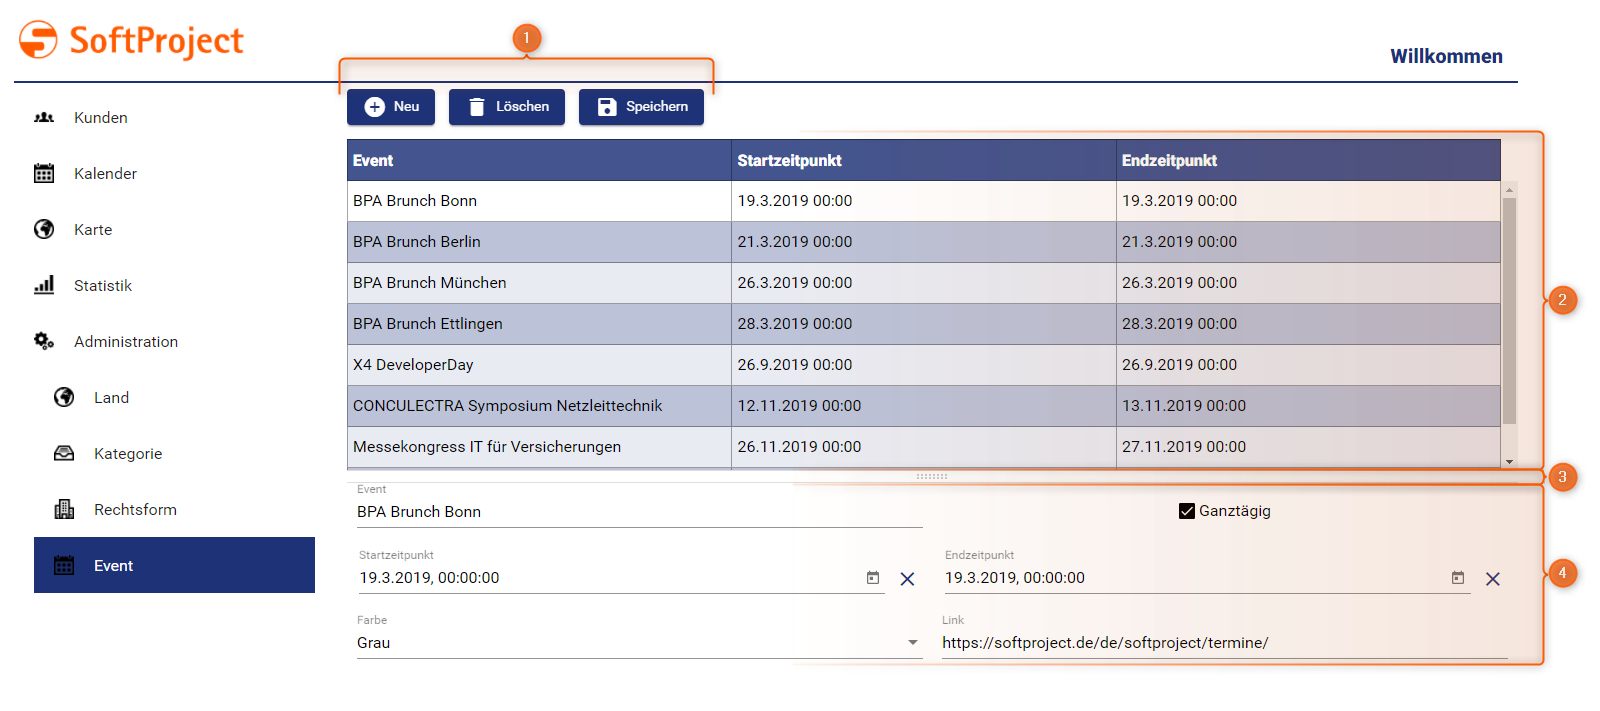
Task: Click the Speichern save button
Action: (x=641, y=107)
